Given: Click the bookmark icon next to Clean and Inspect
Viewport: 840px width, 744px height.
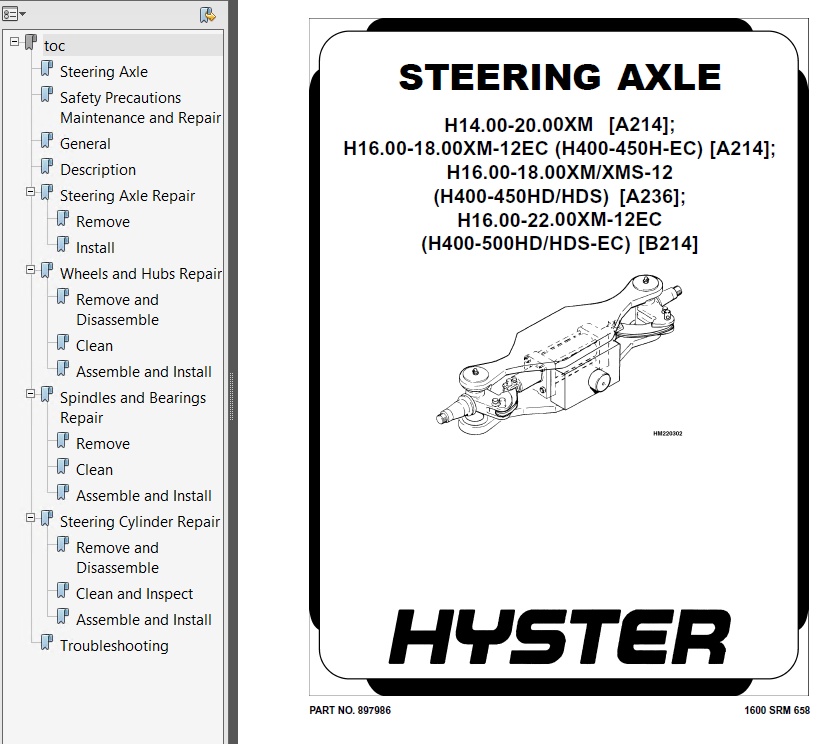Looking at the screenshot, I should coord(63,590).
